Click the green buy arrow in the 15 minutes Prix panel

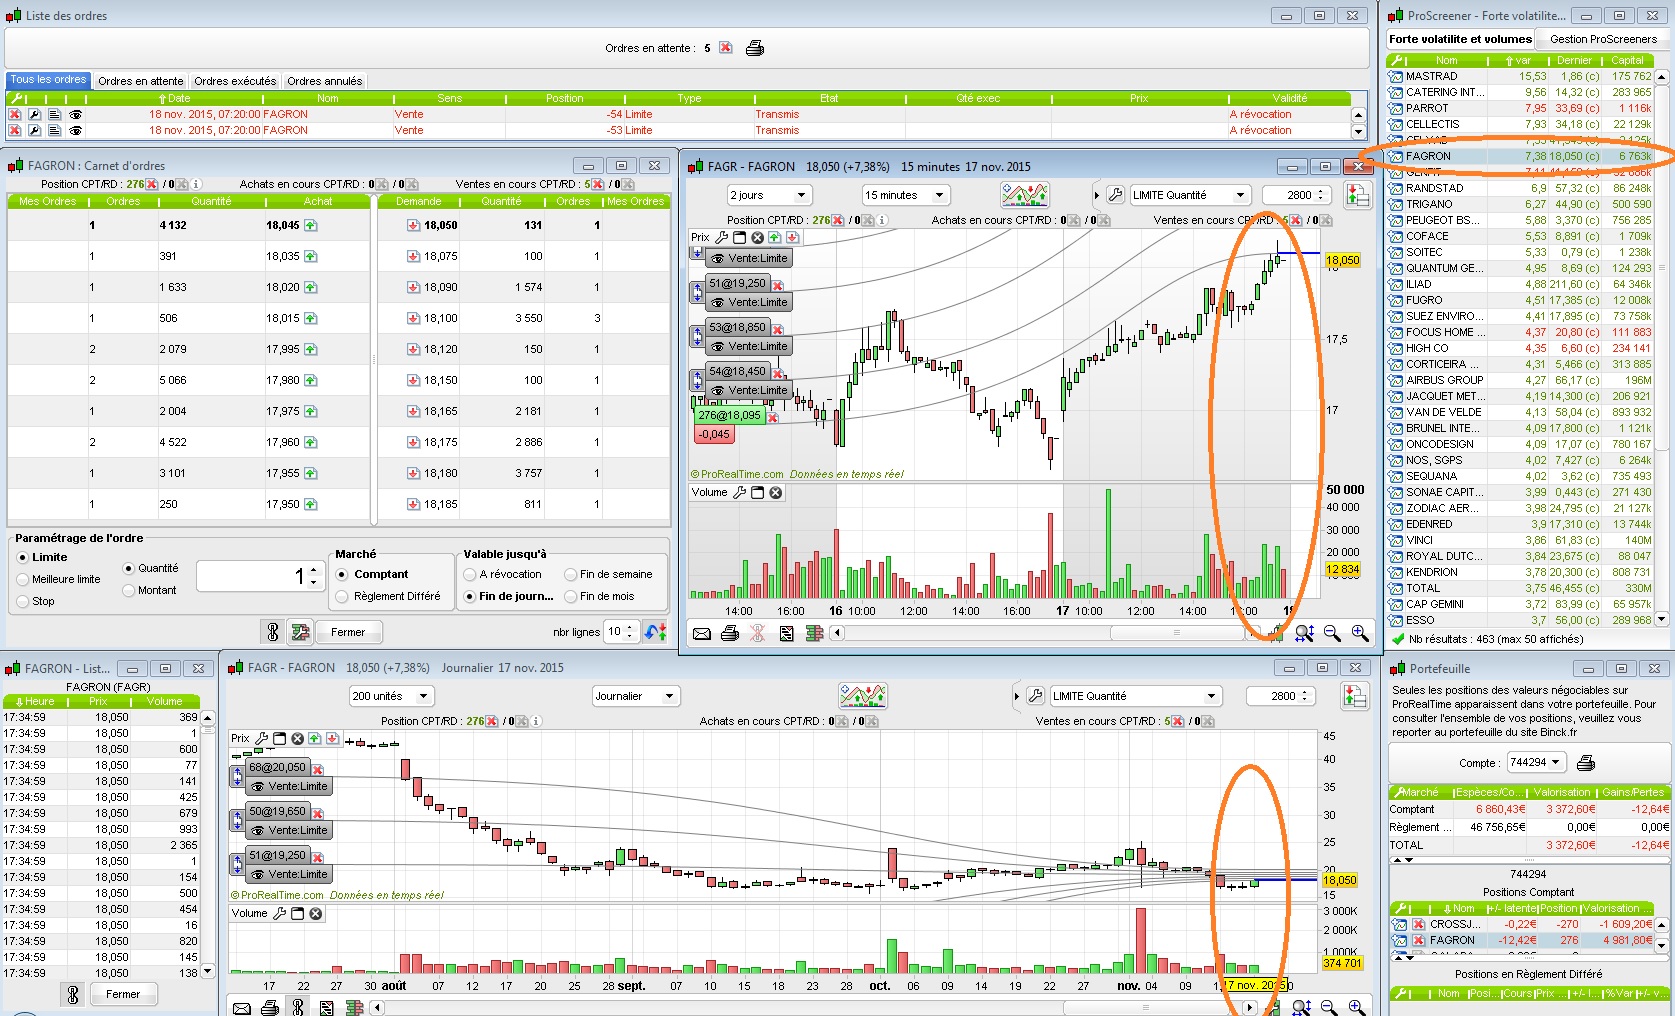pos(775,238)
